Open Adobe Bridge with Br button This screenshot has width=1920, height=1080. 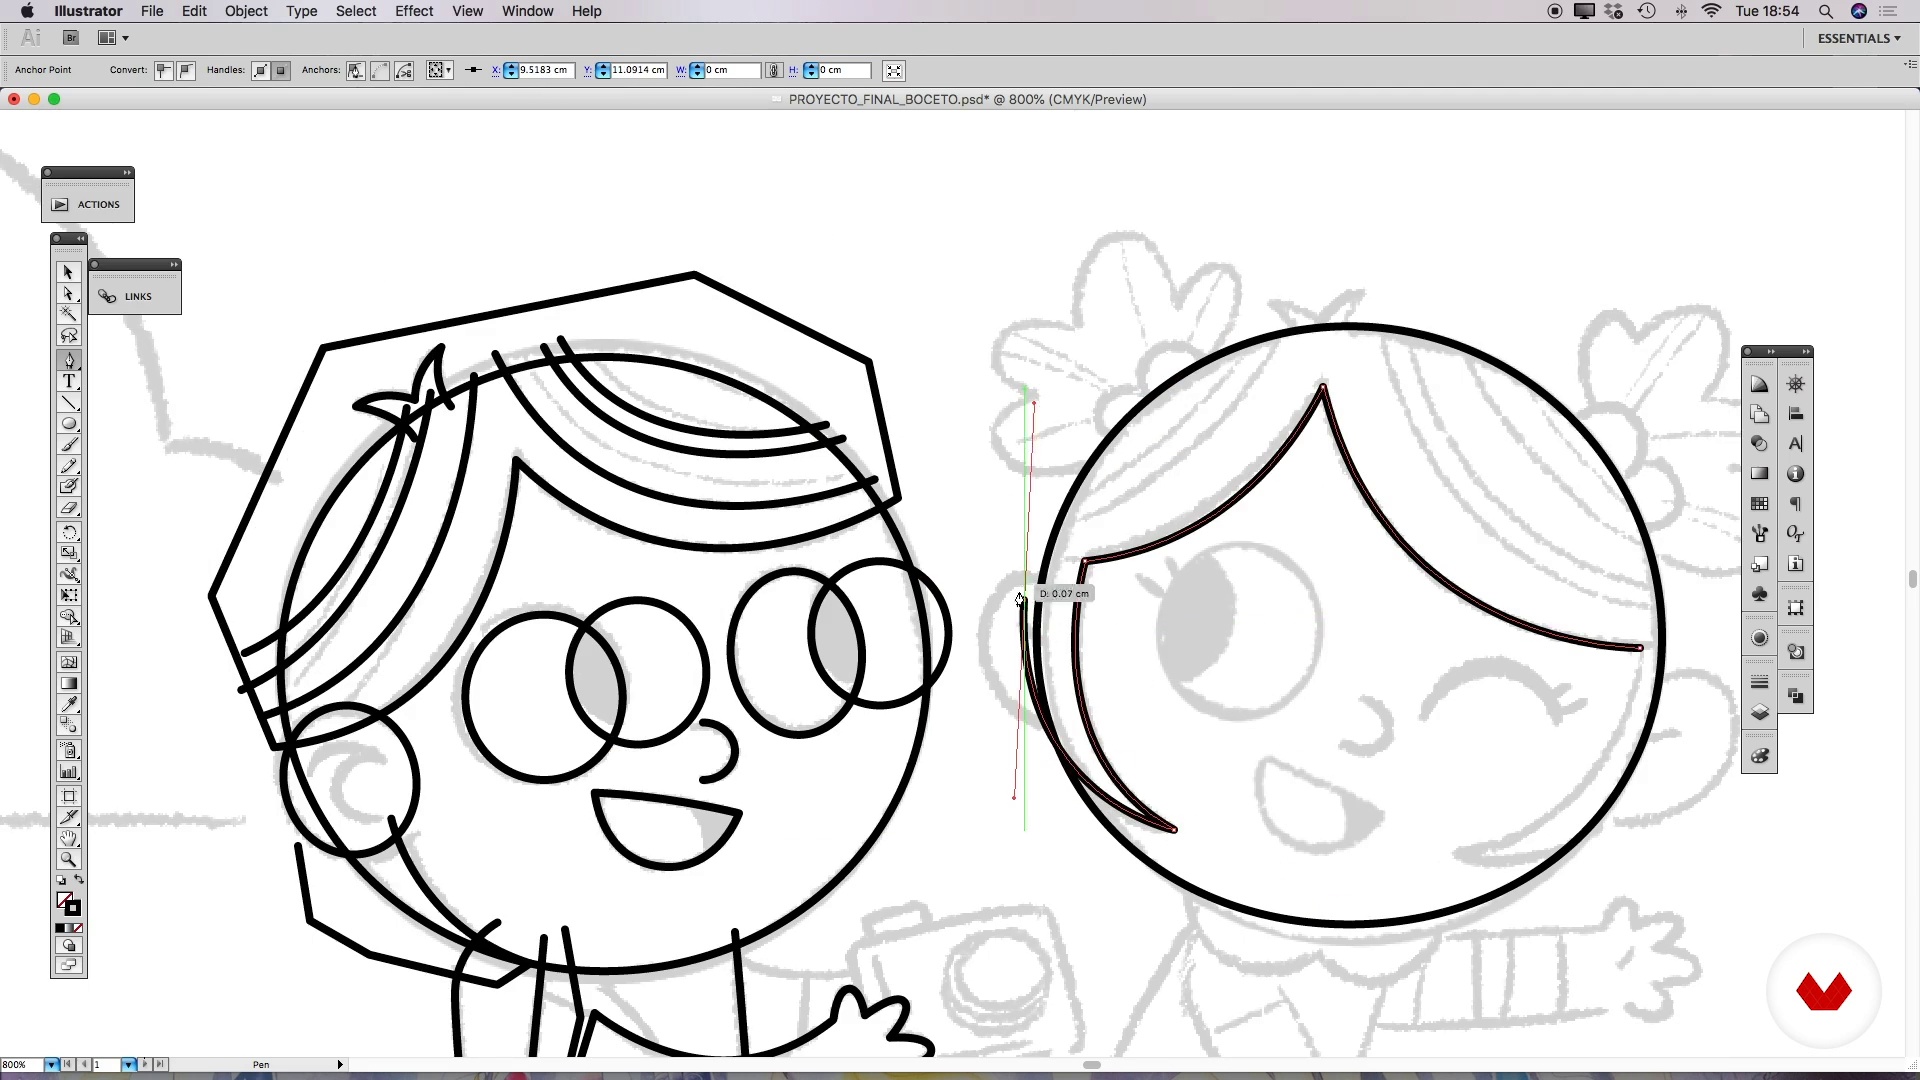[70, 38]
